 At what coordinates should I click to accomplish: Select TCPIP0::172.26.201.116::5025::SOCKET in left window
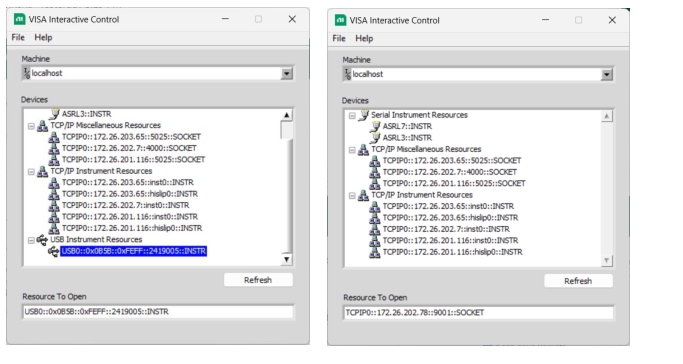tap(133, 160)
